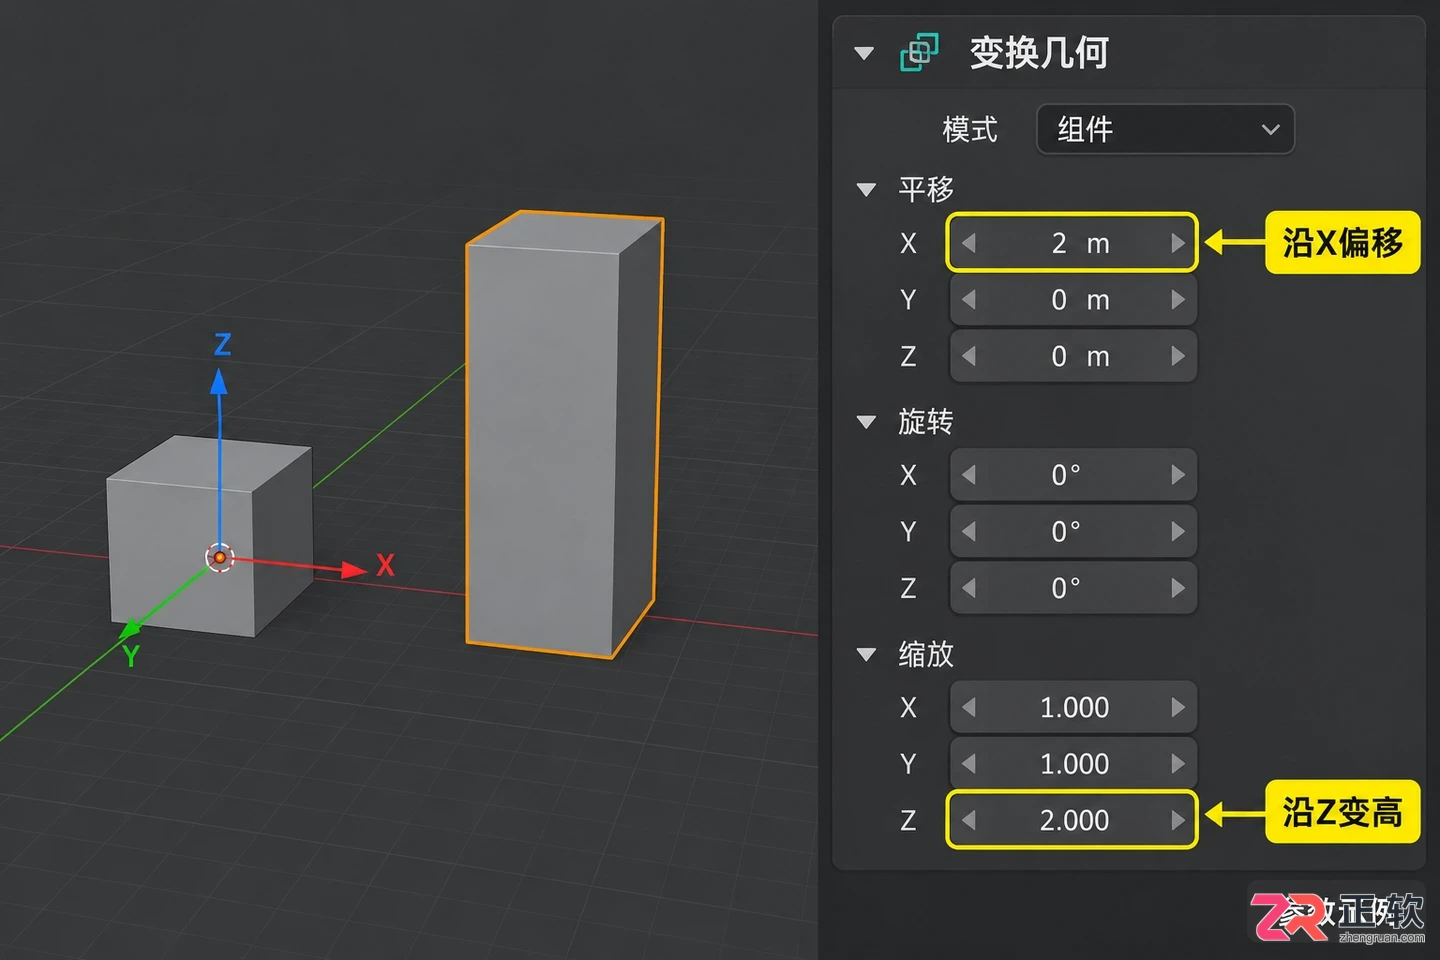
Task: Click the blue Z axis arrow of the gizmo
Action: click(x=219, y=382)
